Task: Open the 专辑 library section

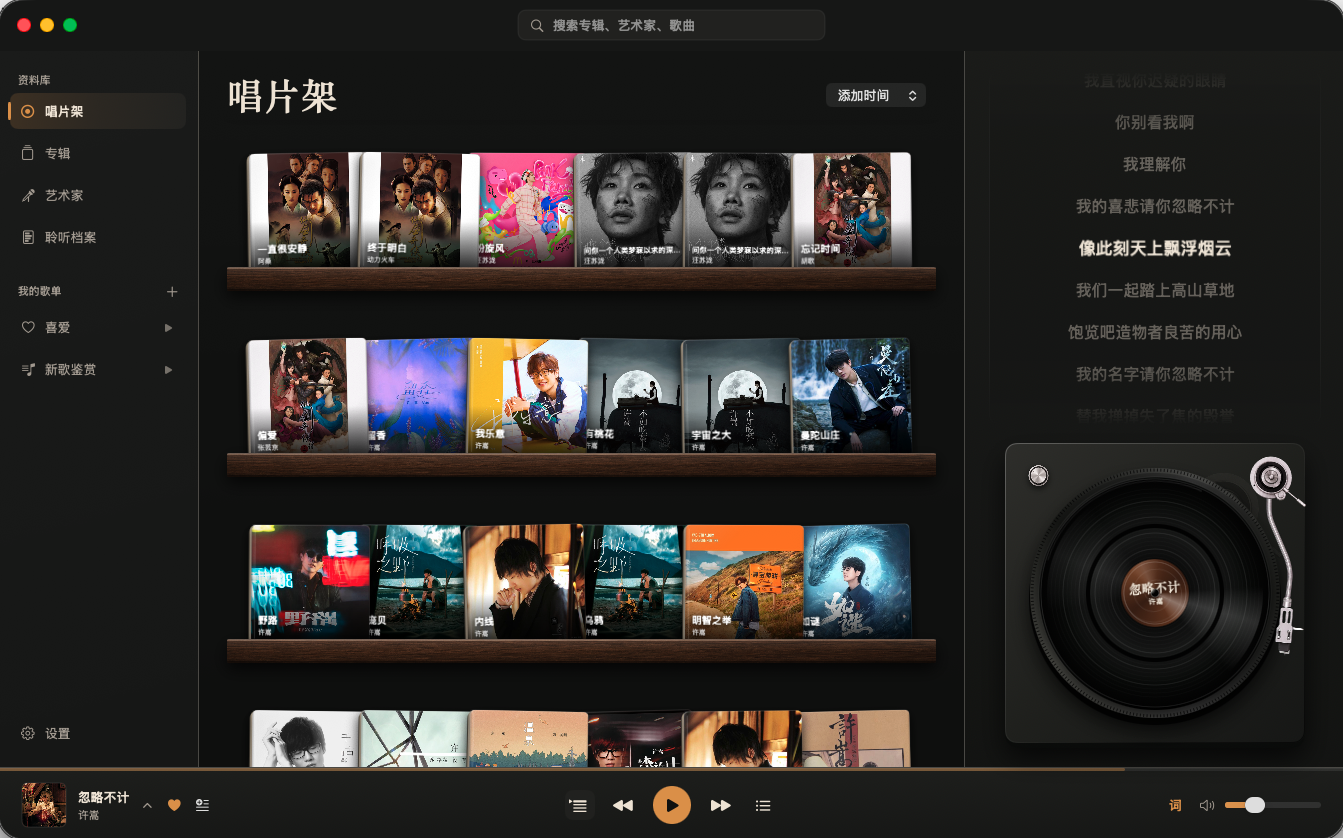Action: click(97, 153)
